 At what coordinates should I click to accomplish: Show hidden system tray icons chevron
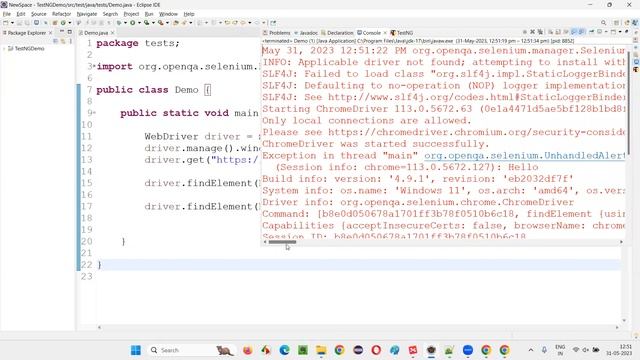click(531, 350)
